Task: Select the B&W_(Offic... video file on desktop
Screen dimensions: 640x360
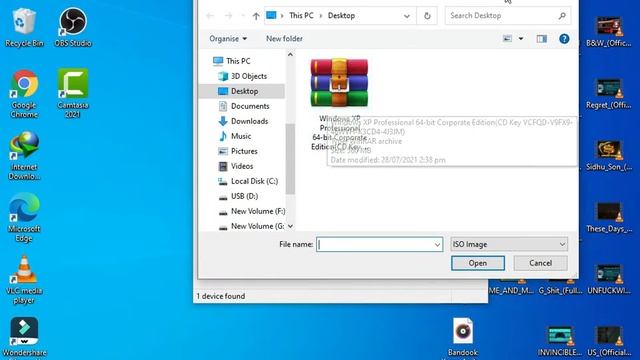Action: pos(609,32)
